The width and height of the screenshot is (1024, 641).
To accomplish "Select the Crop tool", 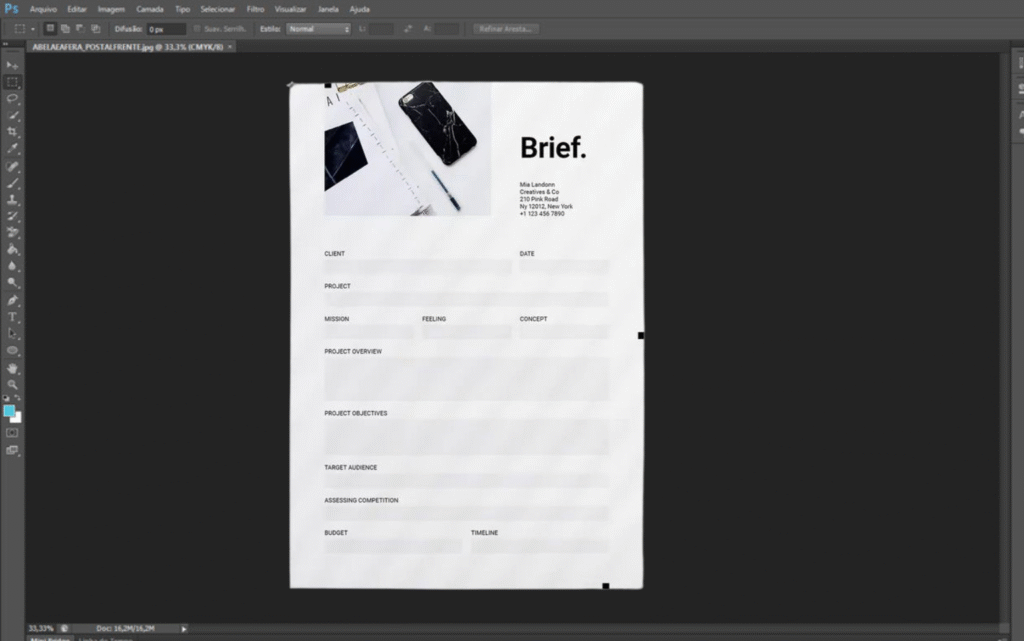I will [13, 132].
